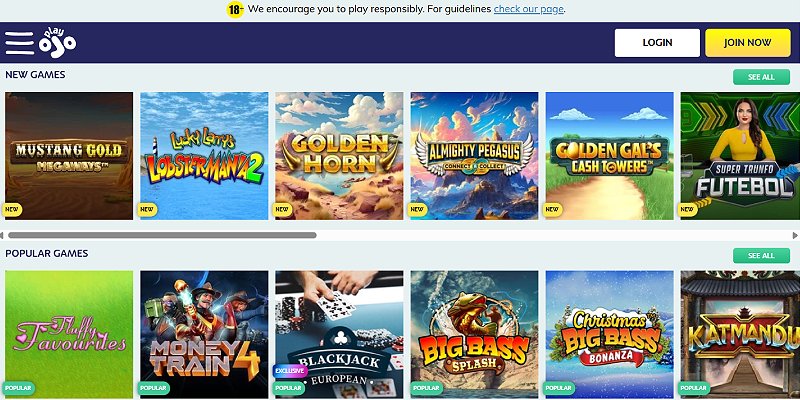
Task: Select Golden Gal's Cash Towers game
Action: tap(610, 156)
